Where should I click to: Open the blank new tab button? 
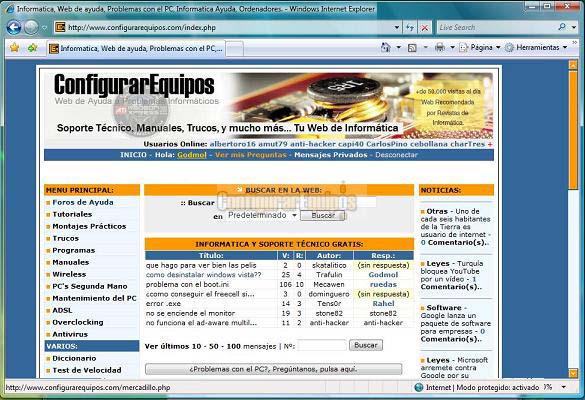(235, 49)
